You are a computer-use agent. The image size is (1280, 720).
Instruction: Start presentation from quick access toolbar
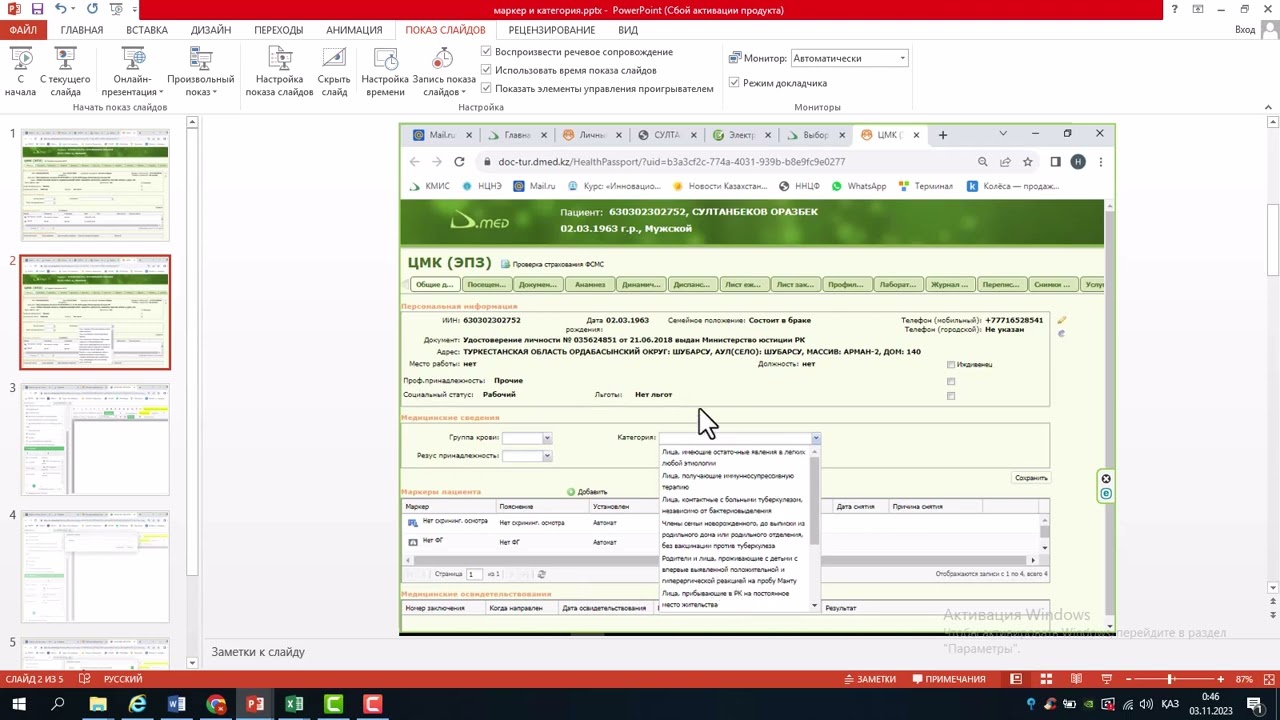[x=116, y=9]
